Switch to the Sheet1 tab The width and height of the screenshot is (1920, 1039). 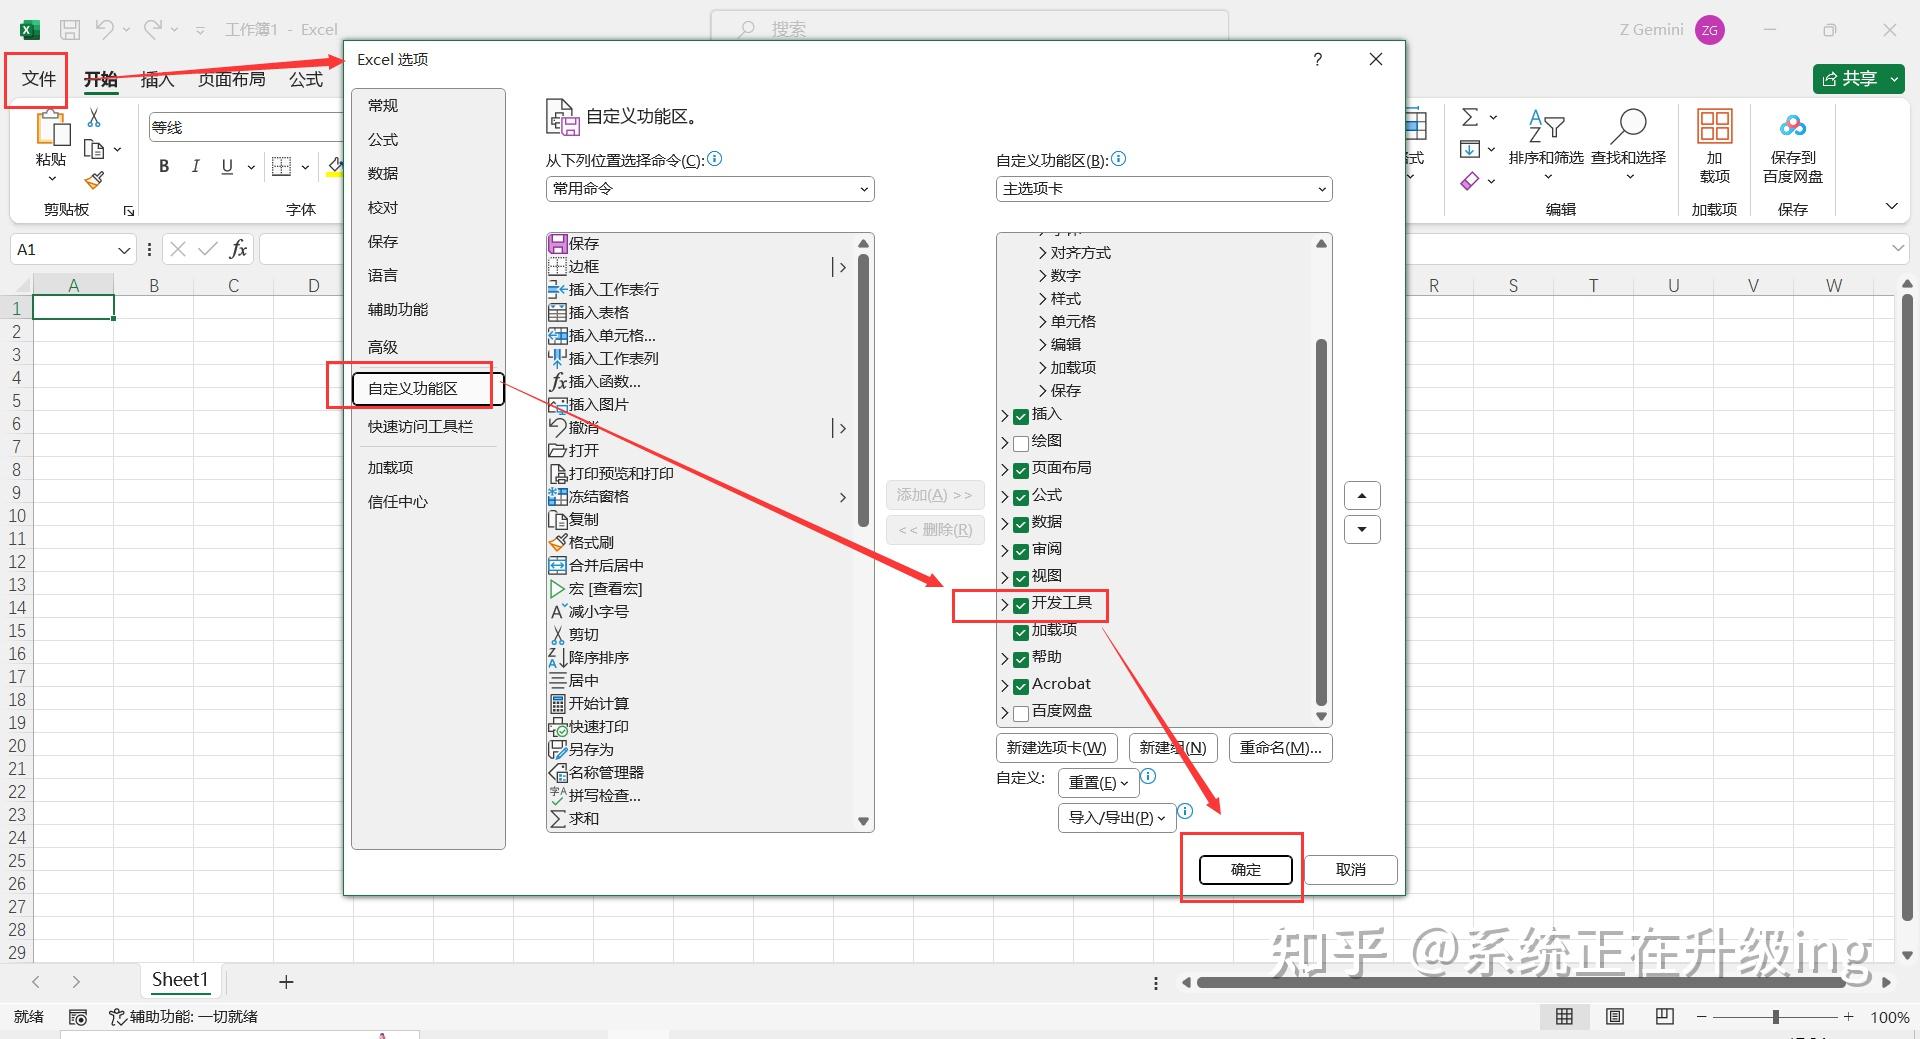pyautogui.click(x=180, y=980)
